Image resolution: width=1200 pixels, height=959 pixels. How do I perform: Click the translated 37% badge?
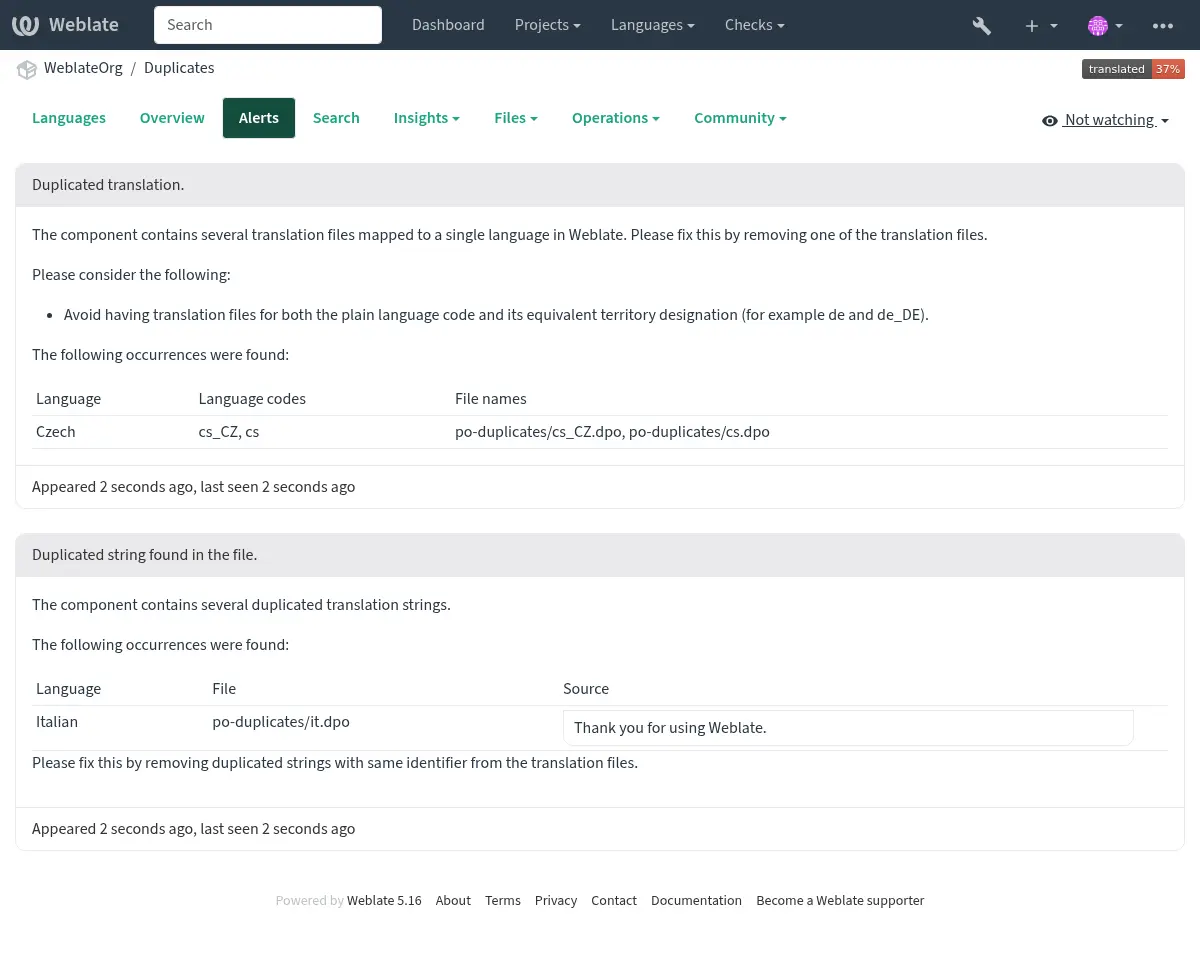[1133, 69]
